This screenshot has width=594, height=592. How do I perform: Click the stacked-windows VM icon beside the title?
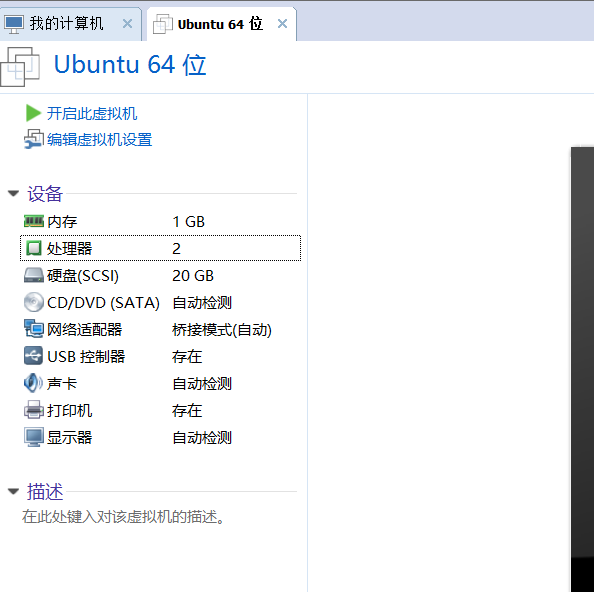[20, 67]
